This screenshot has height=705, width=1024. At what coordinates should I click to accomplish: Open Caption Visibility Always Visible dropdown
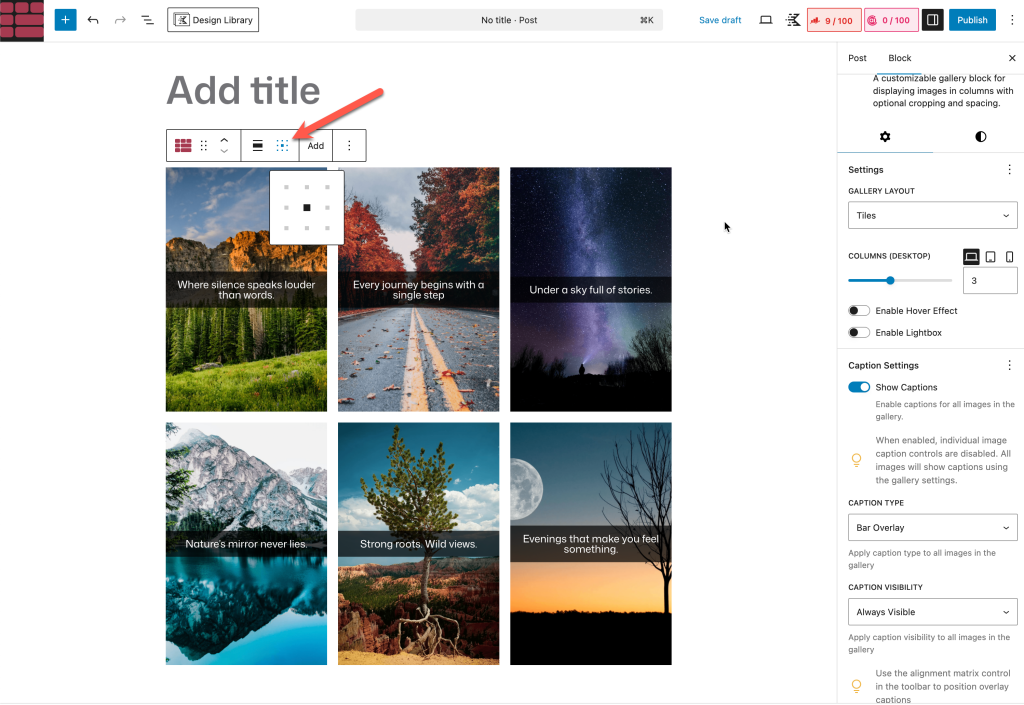coord(932,612)
